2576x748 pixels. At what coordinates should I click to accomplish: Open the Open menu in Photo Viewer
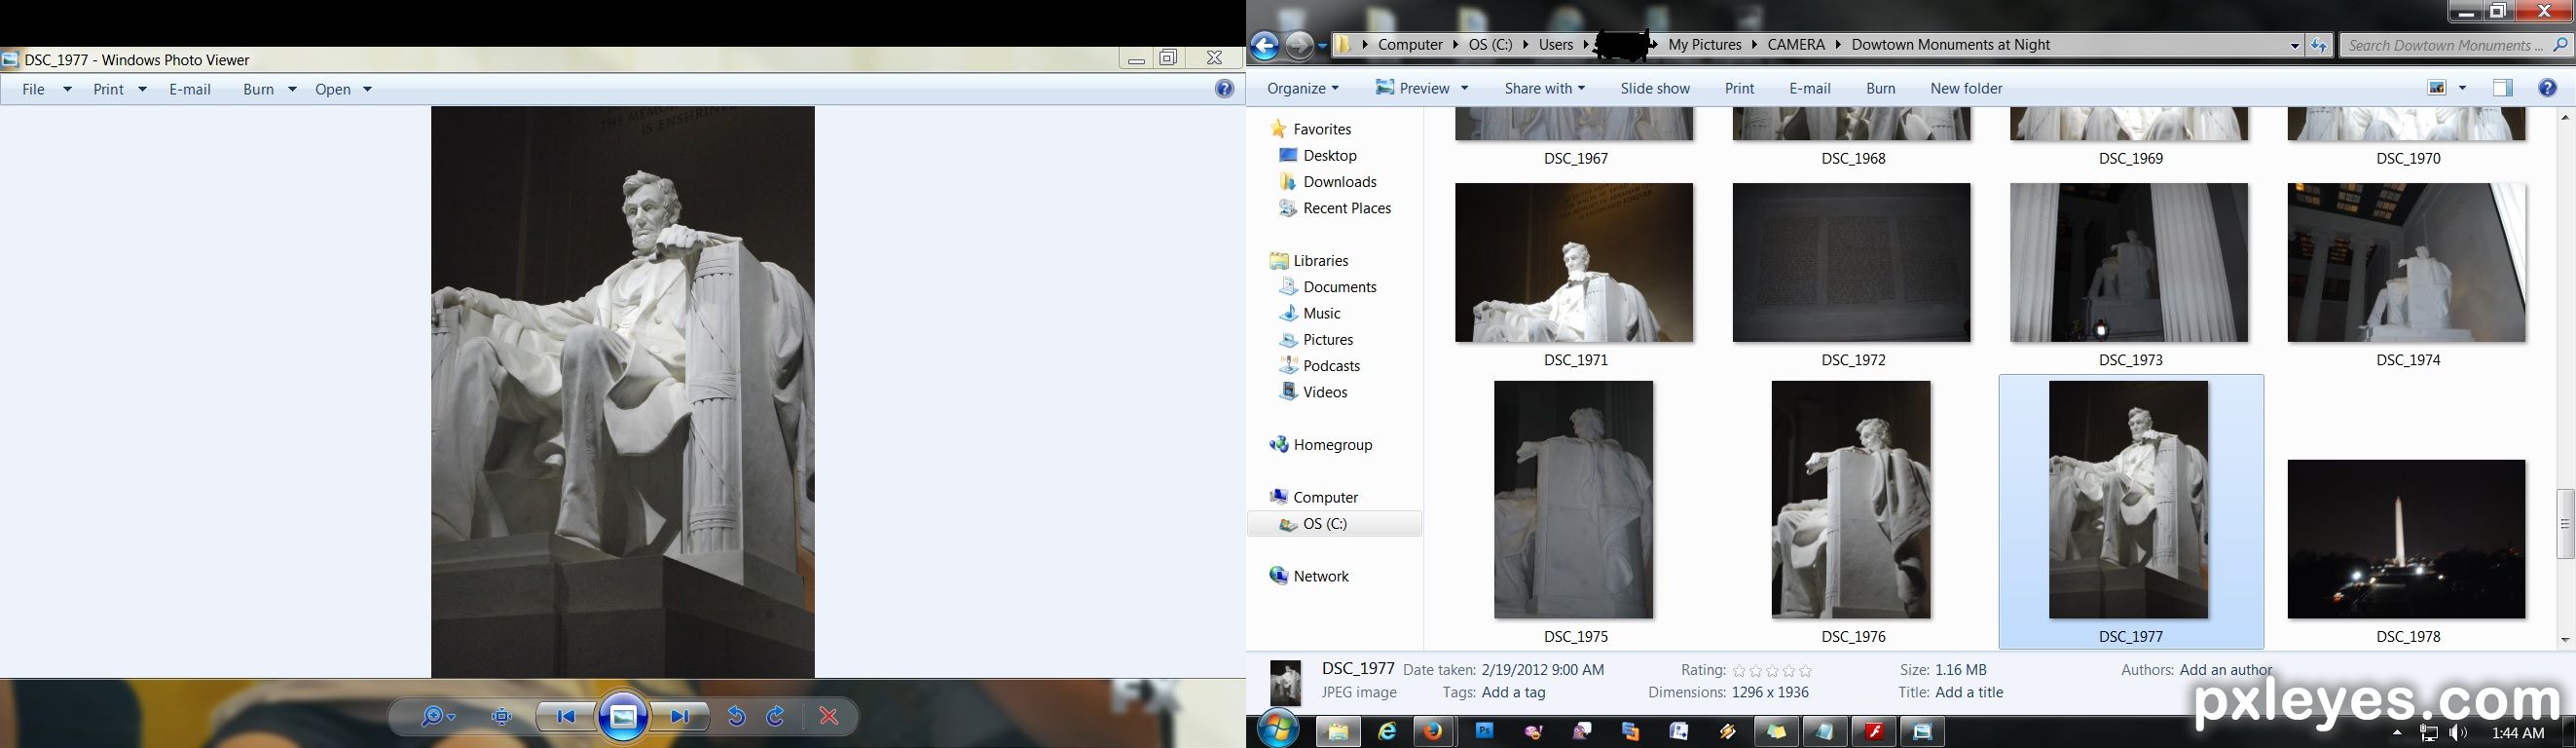(x=343, y=89)
